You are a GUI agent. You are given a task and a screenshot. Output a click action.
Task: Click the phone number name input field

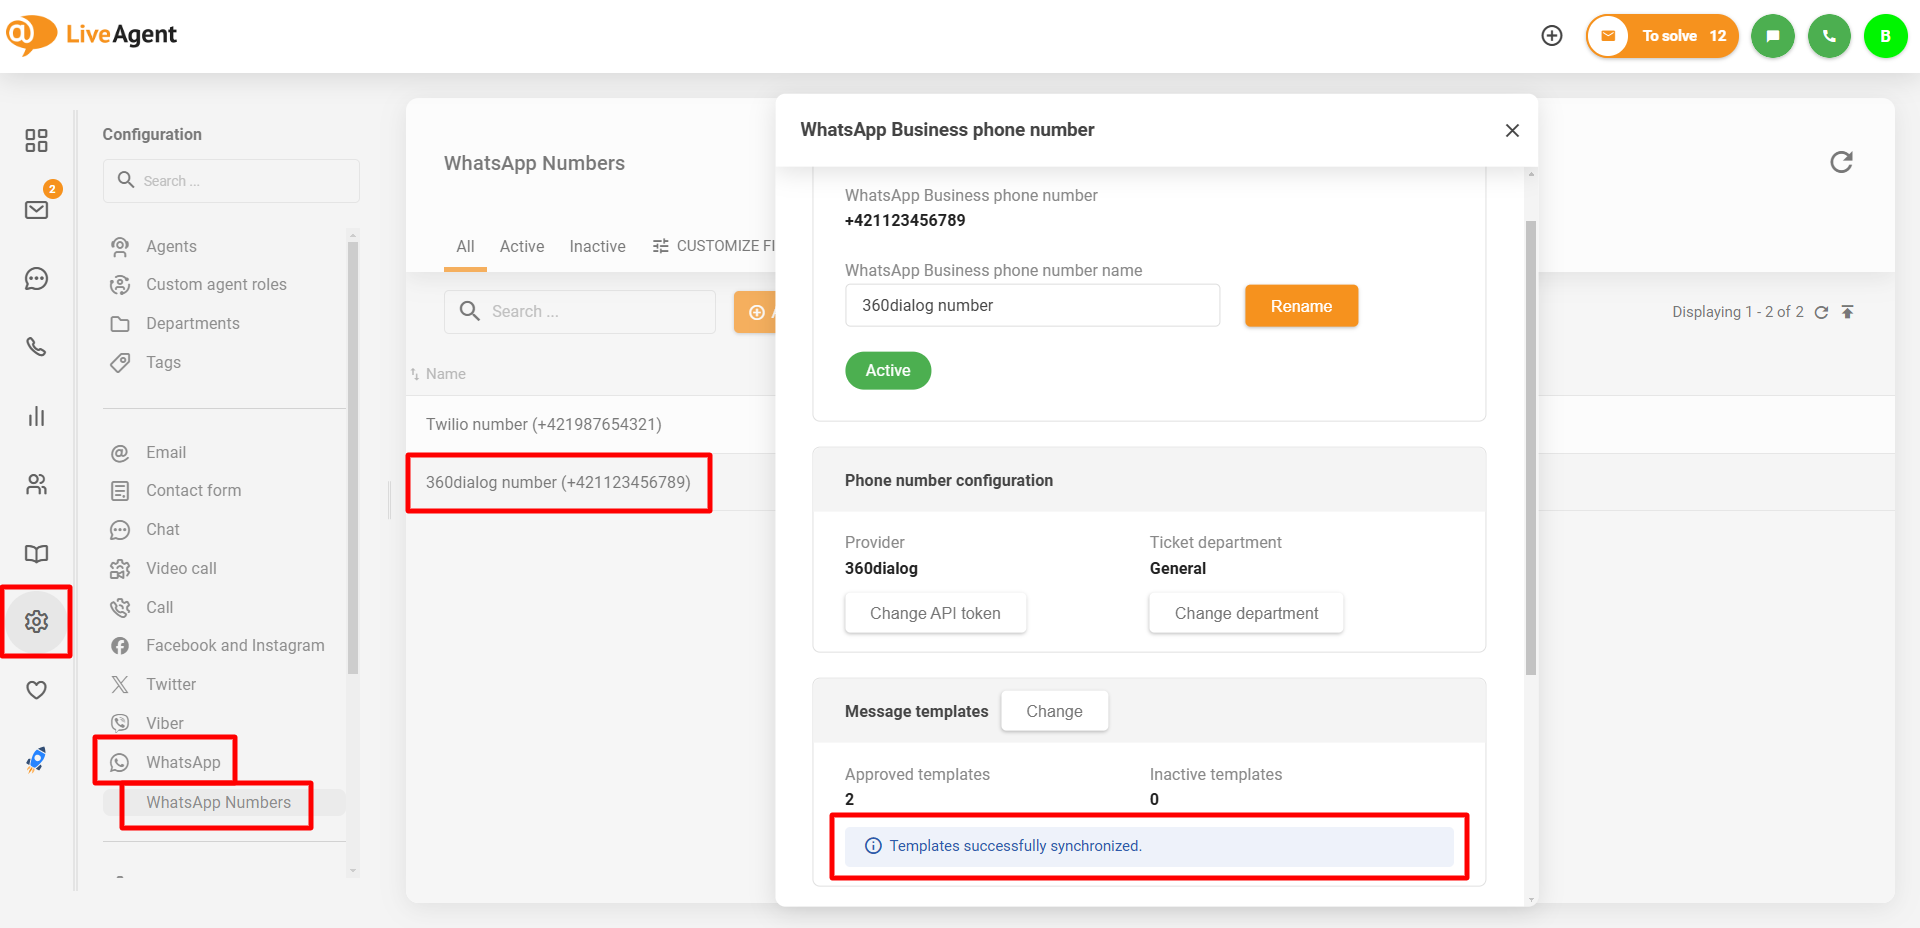coord(1031,306)
